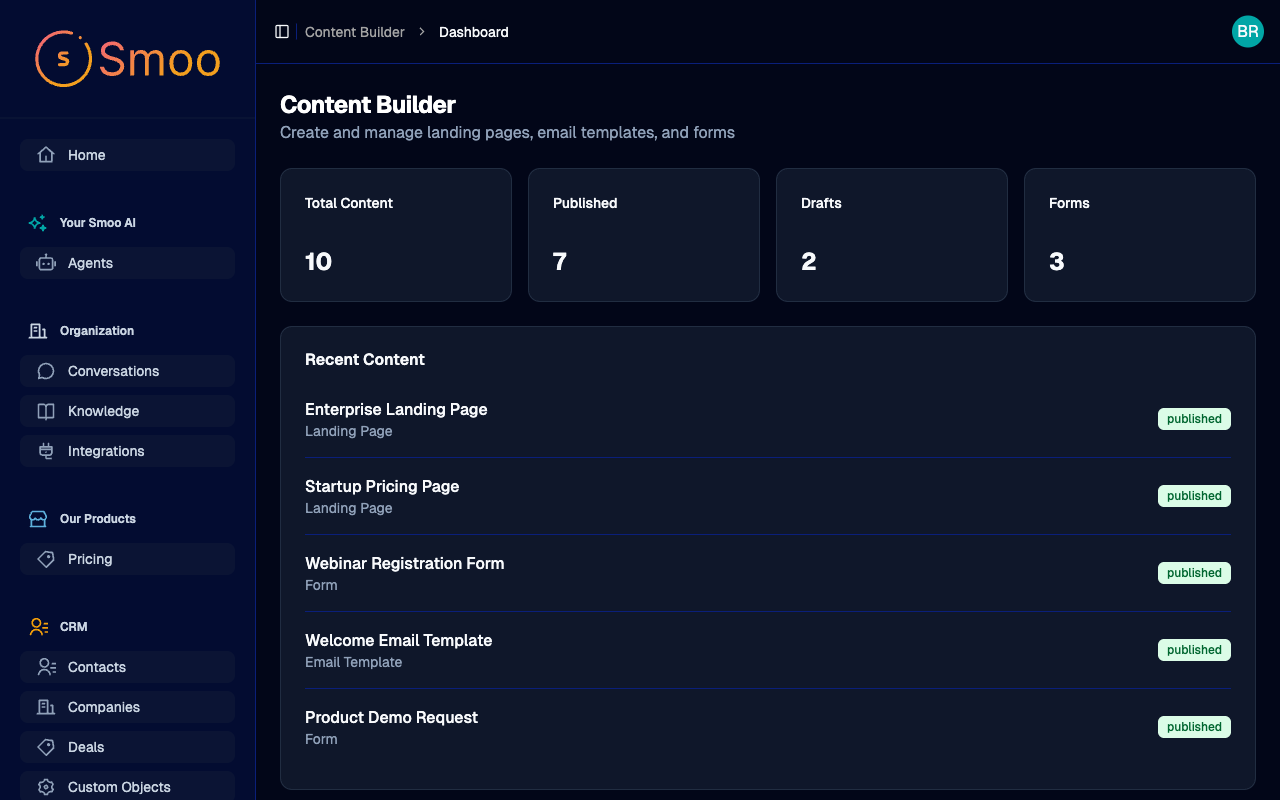This screenshot has width=1280, height=800.
Task: Click the Content Builder breadcrumb
Action: (355, 32)
